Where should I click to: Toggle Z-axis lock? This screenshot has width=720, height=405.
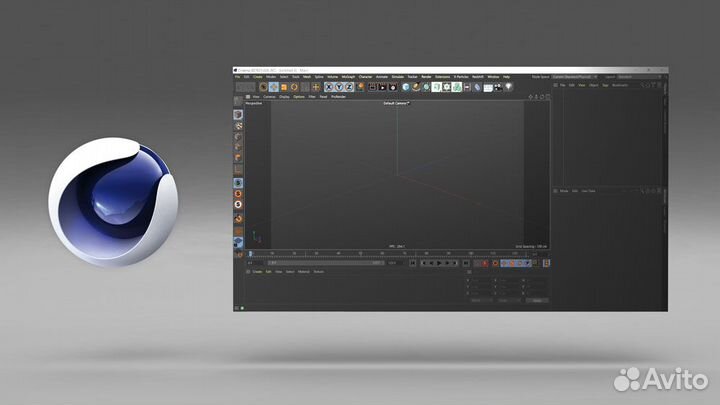pyautogui.click(x=349, y=87)
